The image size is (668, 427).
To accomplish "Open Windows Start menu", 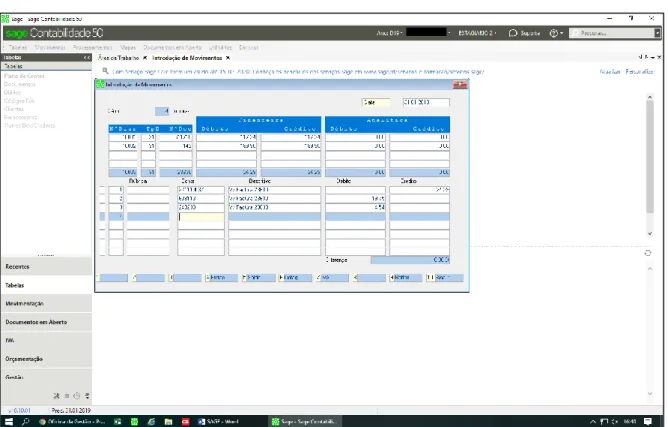I will pyautogui.click(x=9, y=421).
